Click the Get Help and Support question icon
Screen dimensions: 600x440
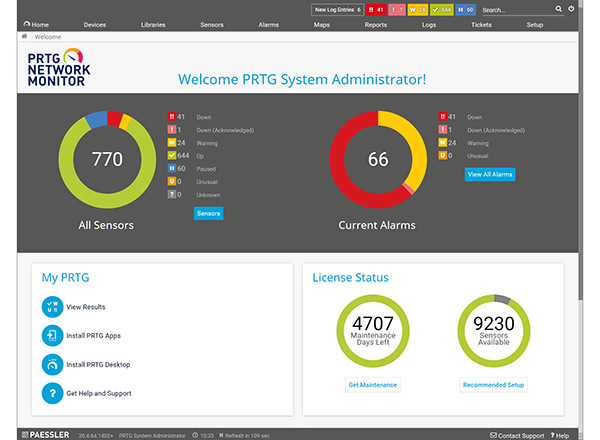tap(52, 393)
